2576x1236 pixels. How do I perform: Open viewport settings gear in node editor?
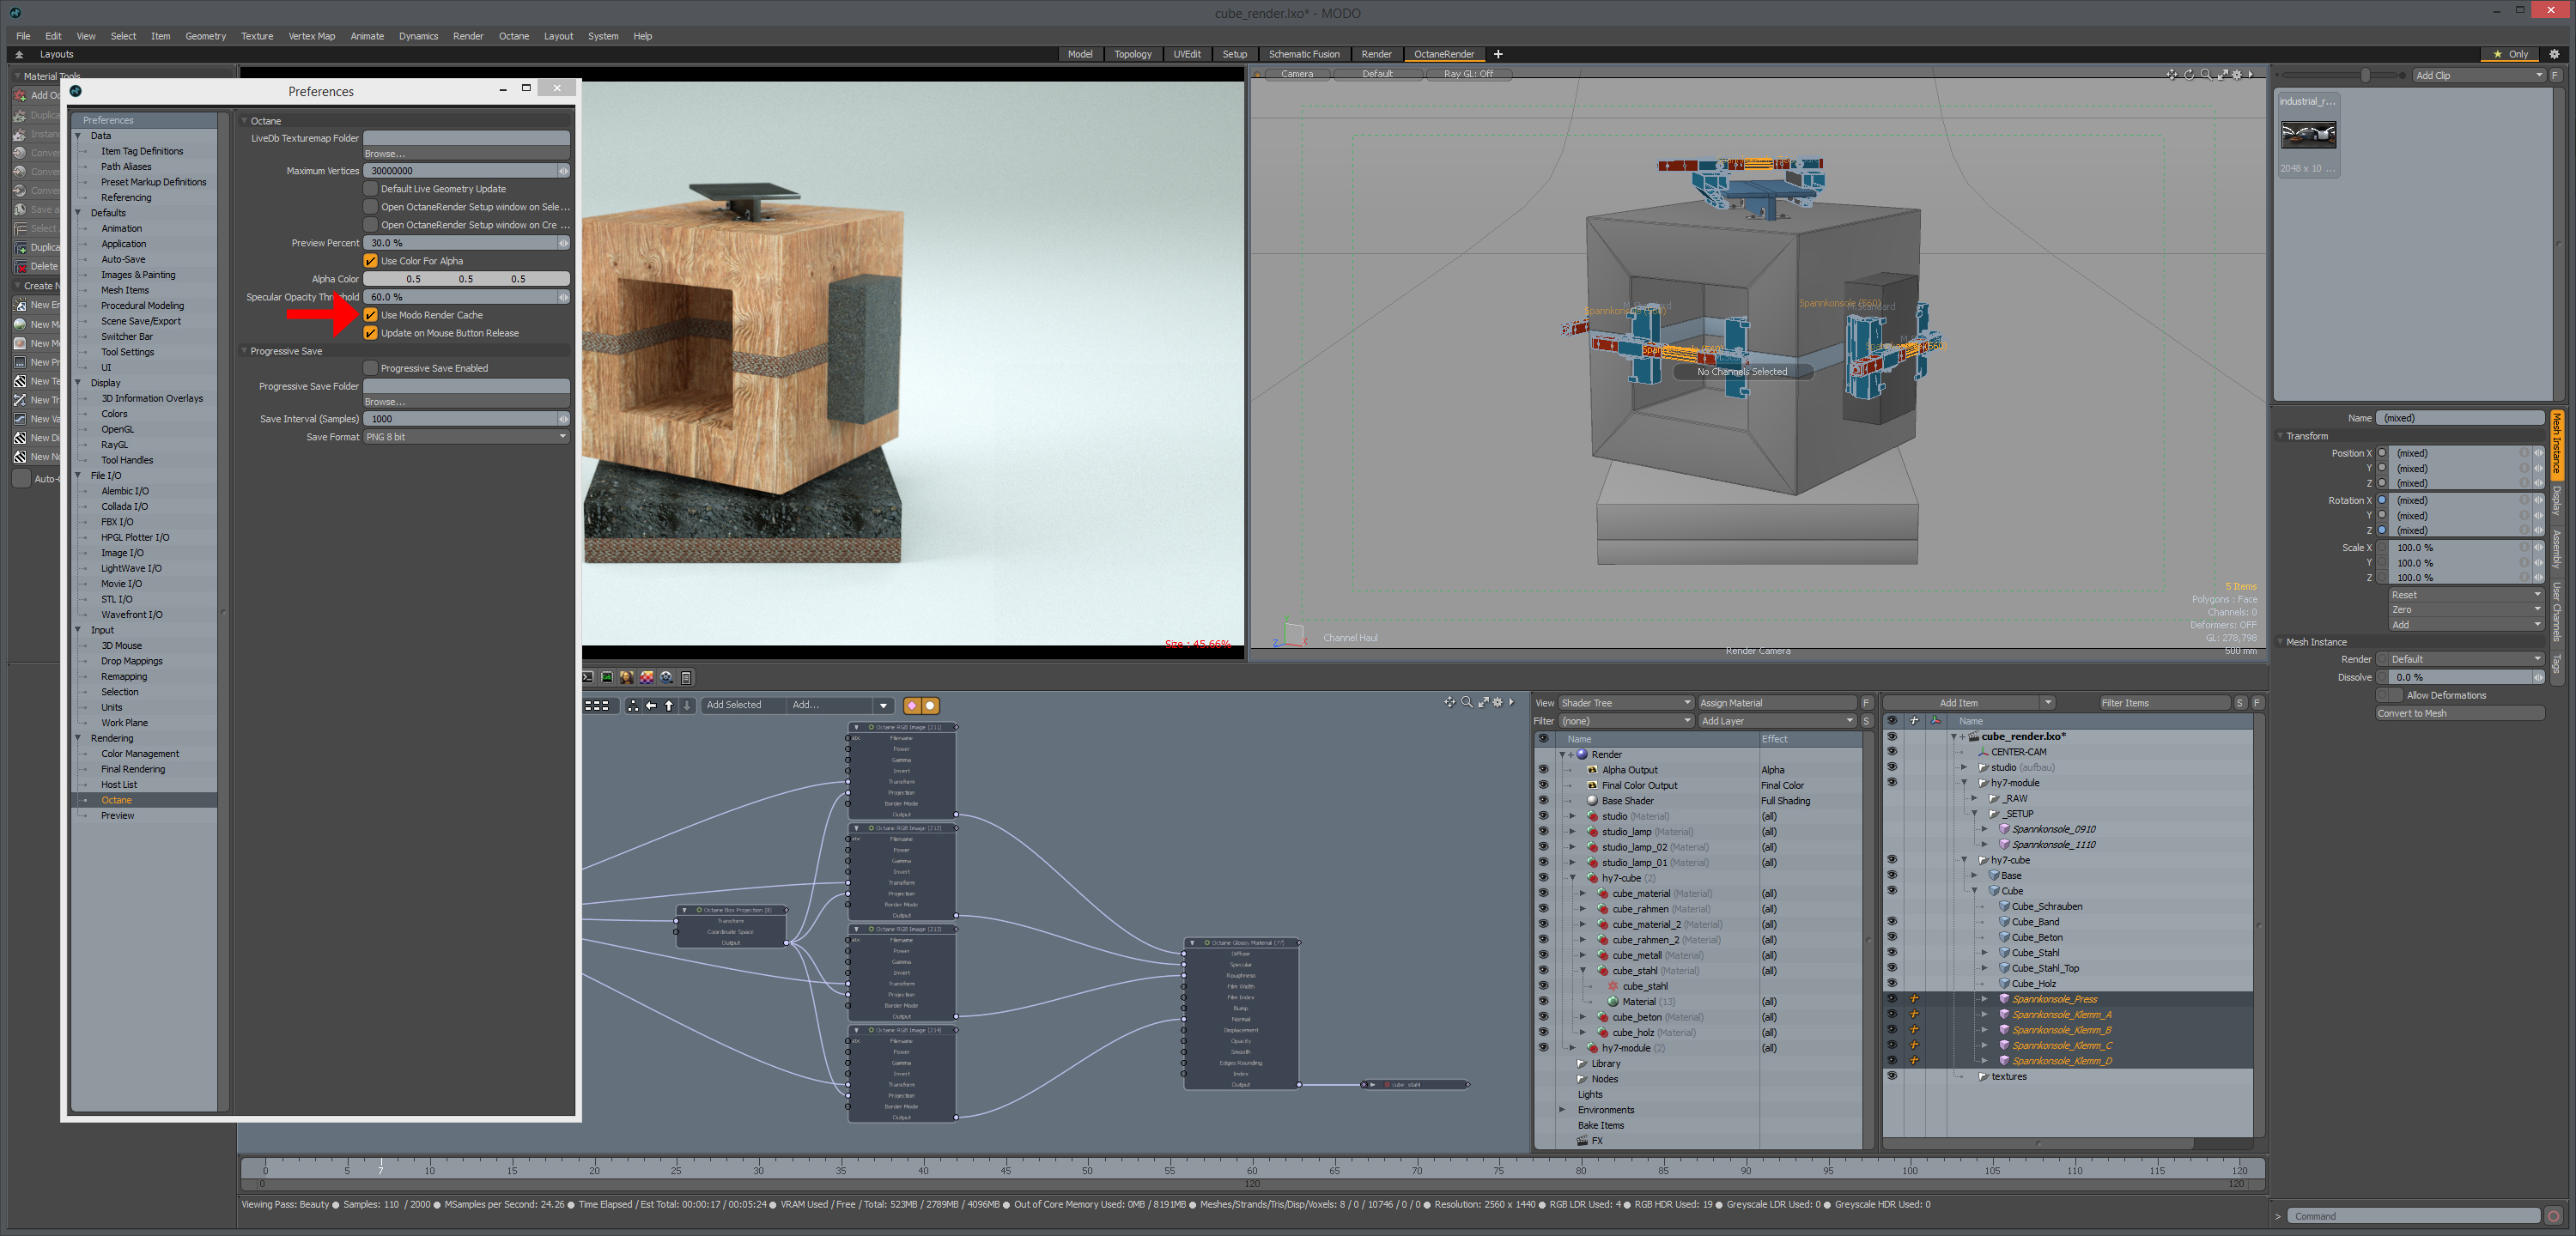1497,702
